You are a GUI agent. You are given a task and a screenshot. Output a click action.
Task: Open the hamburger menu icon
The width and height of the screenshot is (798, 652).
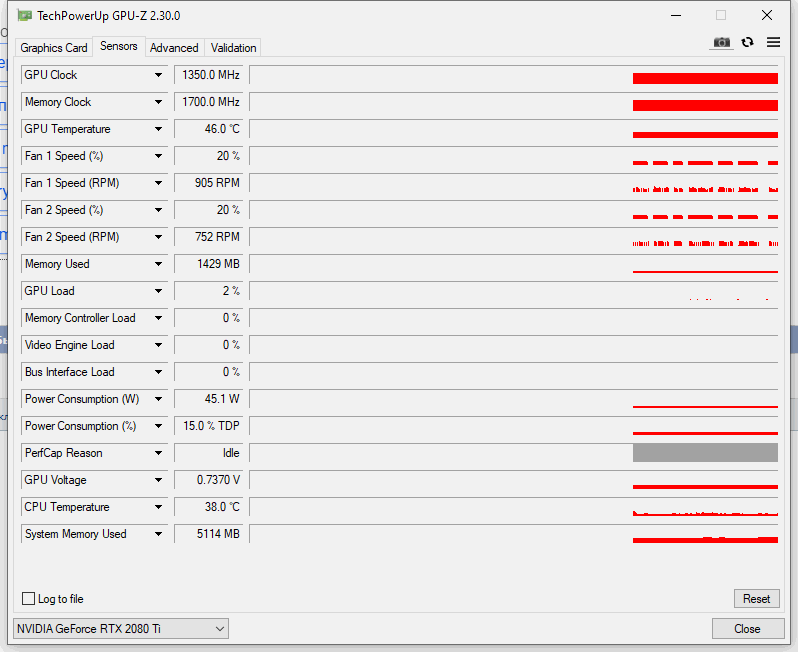(773, 42)
